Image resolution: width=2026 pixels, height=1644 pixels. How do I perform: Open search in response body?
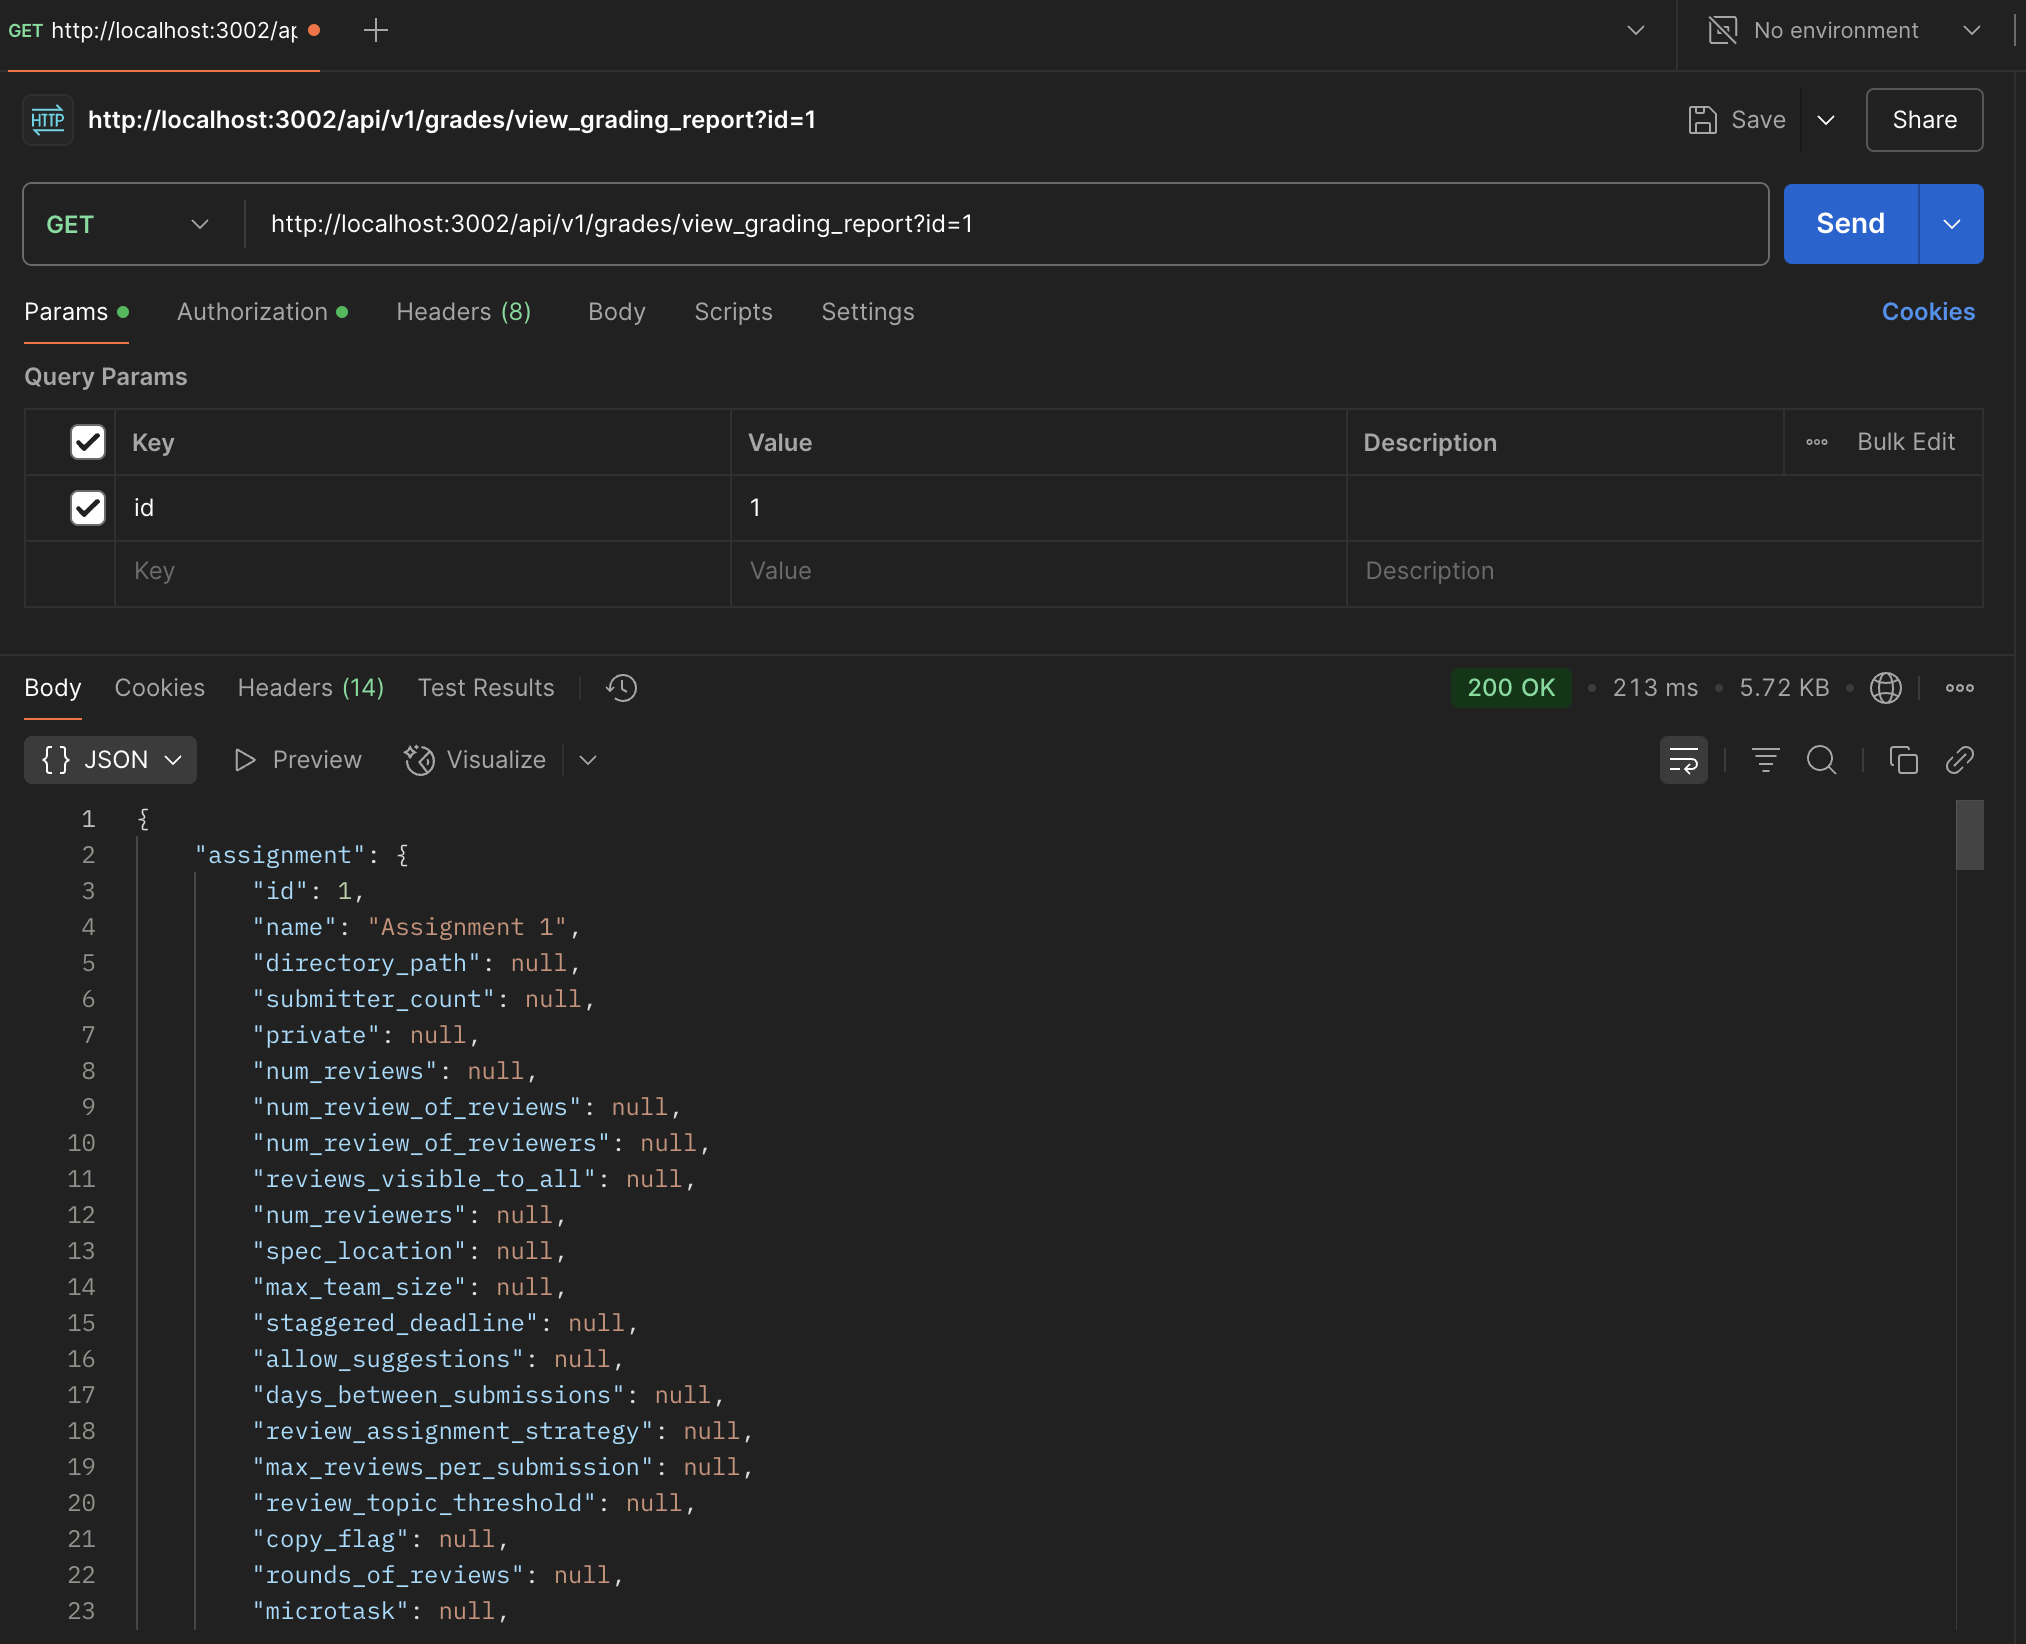point(1821,760)
